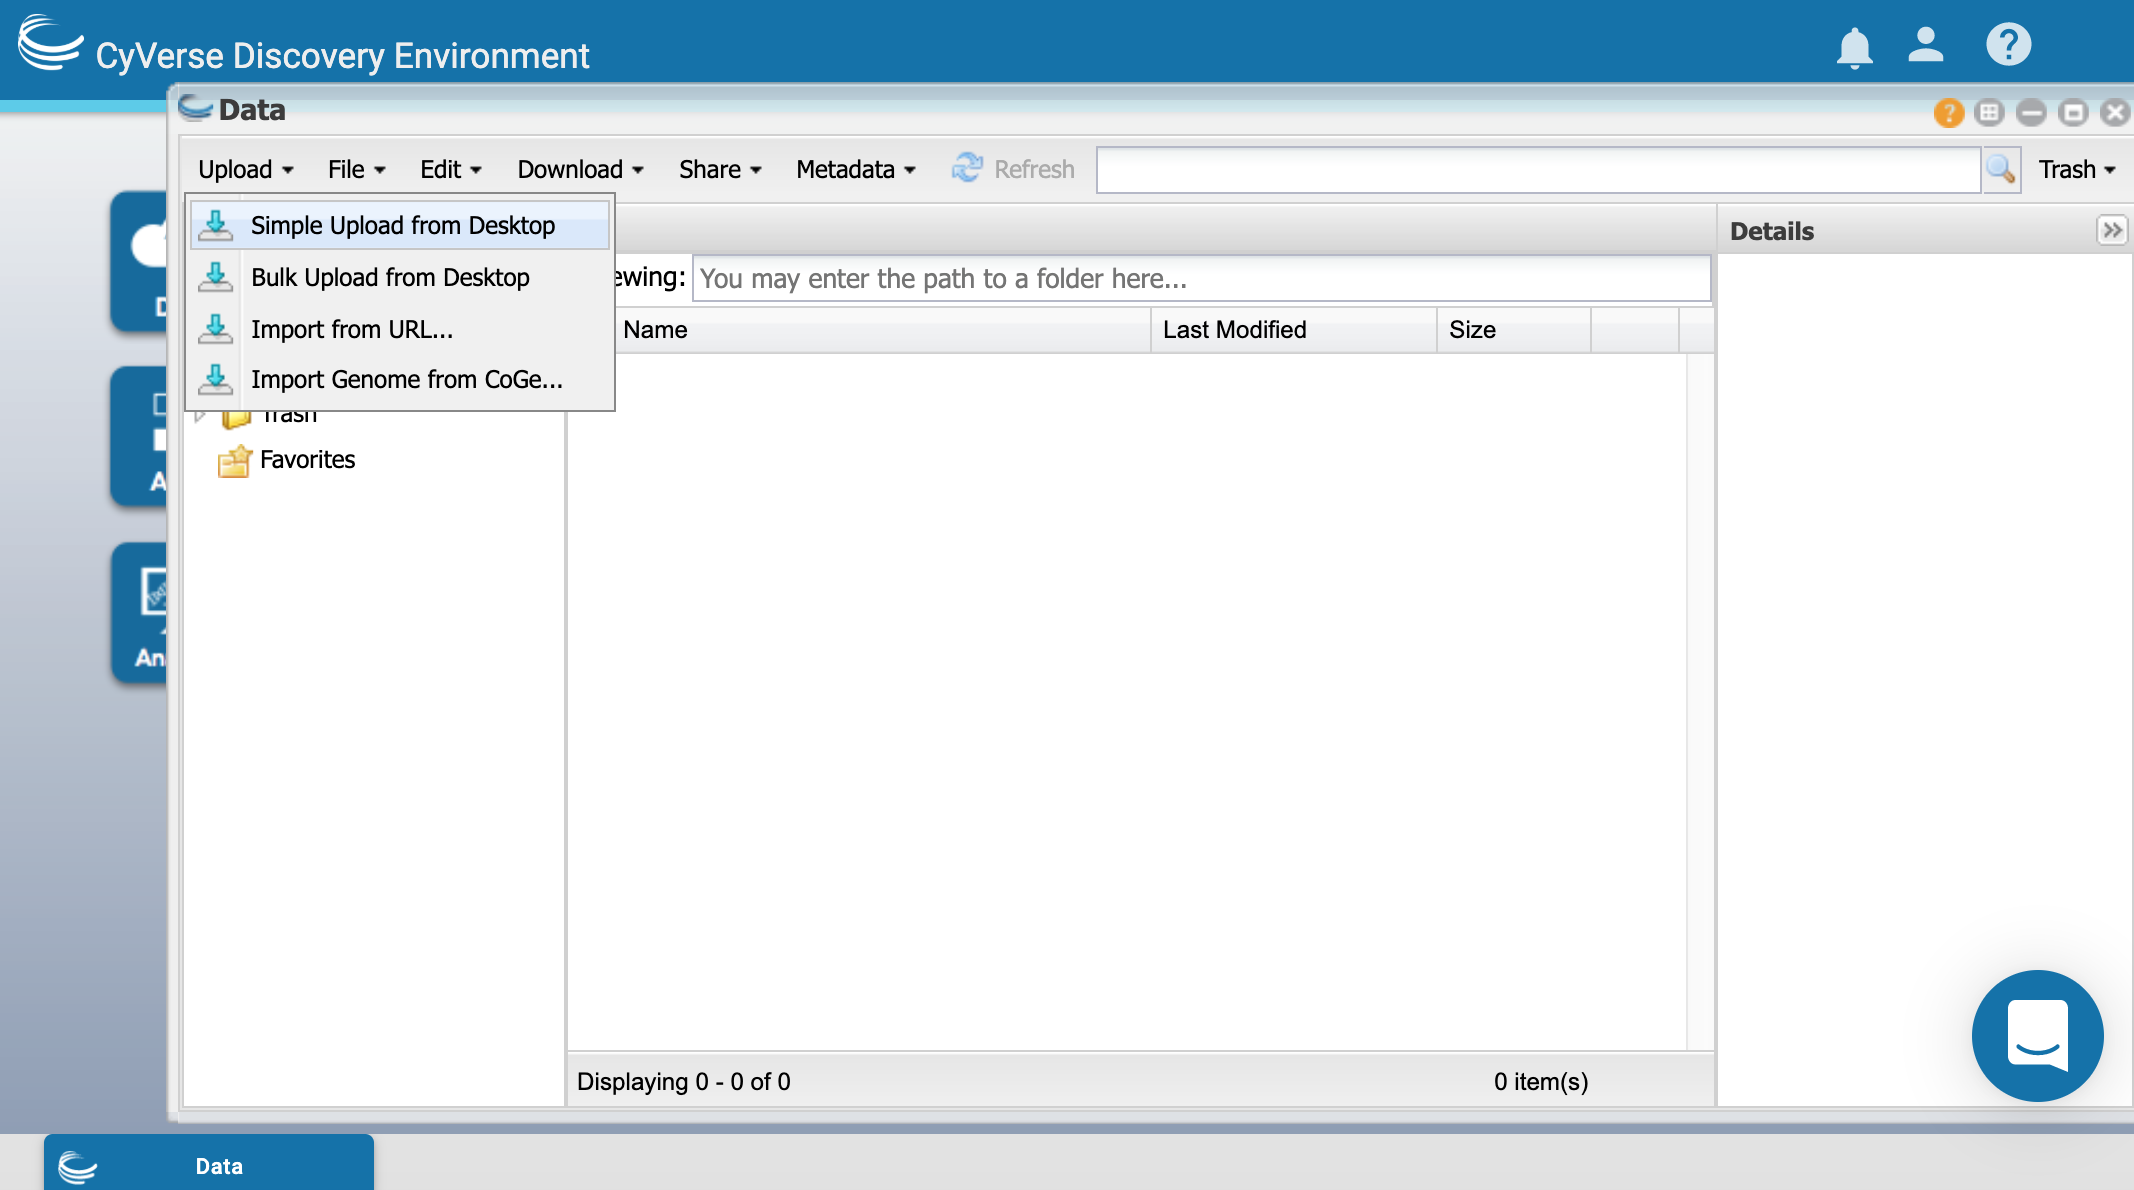2134x1190 pixels.
Task: Expand the Details panel toggle
Action: click(x=2112, y=230)
